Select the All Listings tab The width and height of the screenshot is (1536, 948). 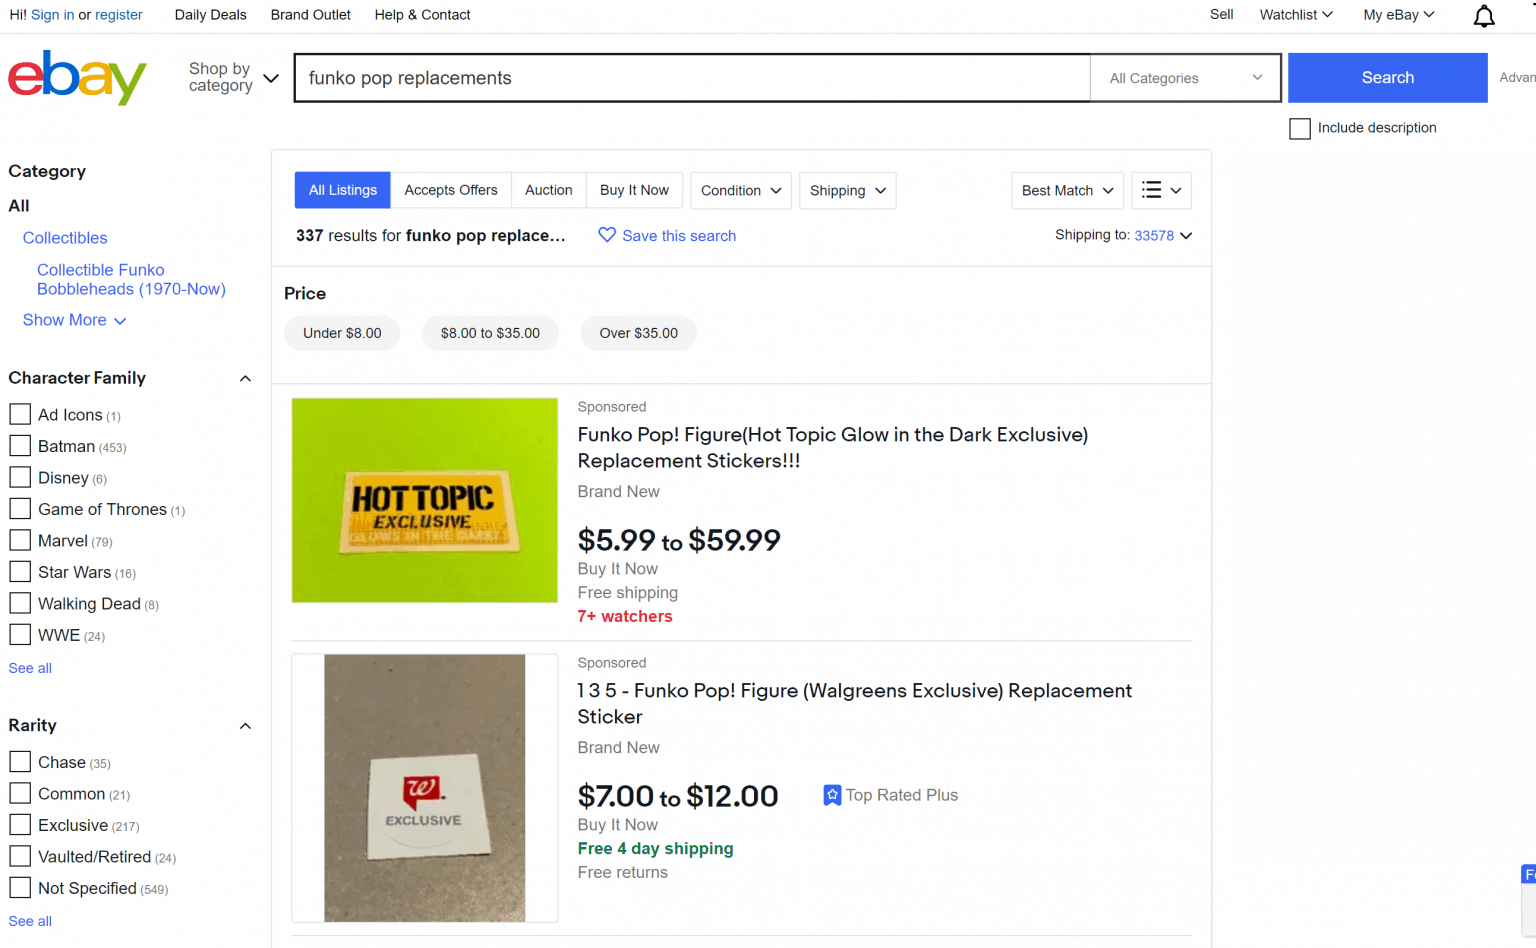[x=343, y=190]
